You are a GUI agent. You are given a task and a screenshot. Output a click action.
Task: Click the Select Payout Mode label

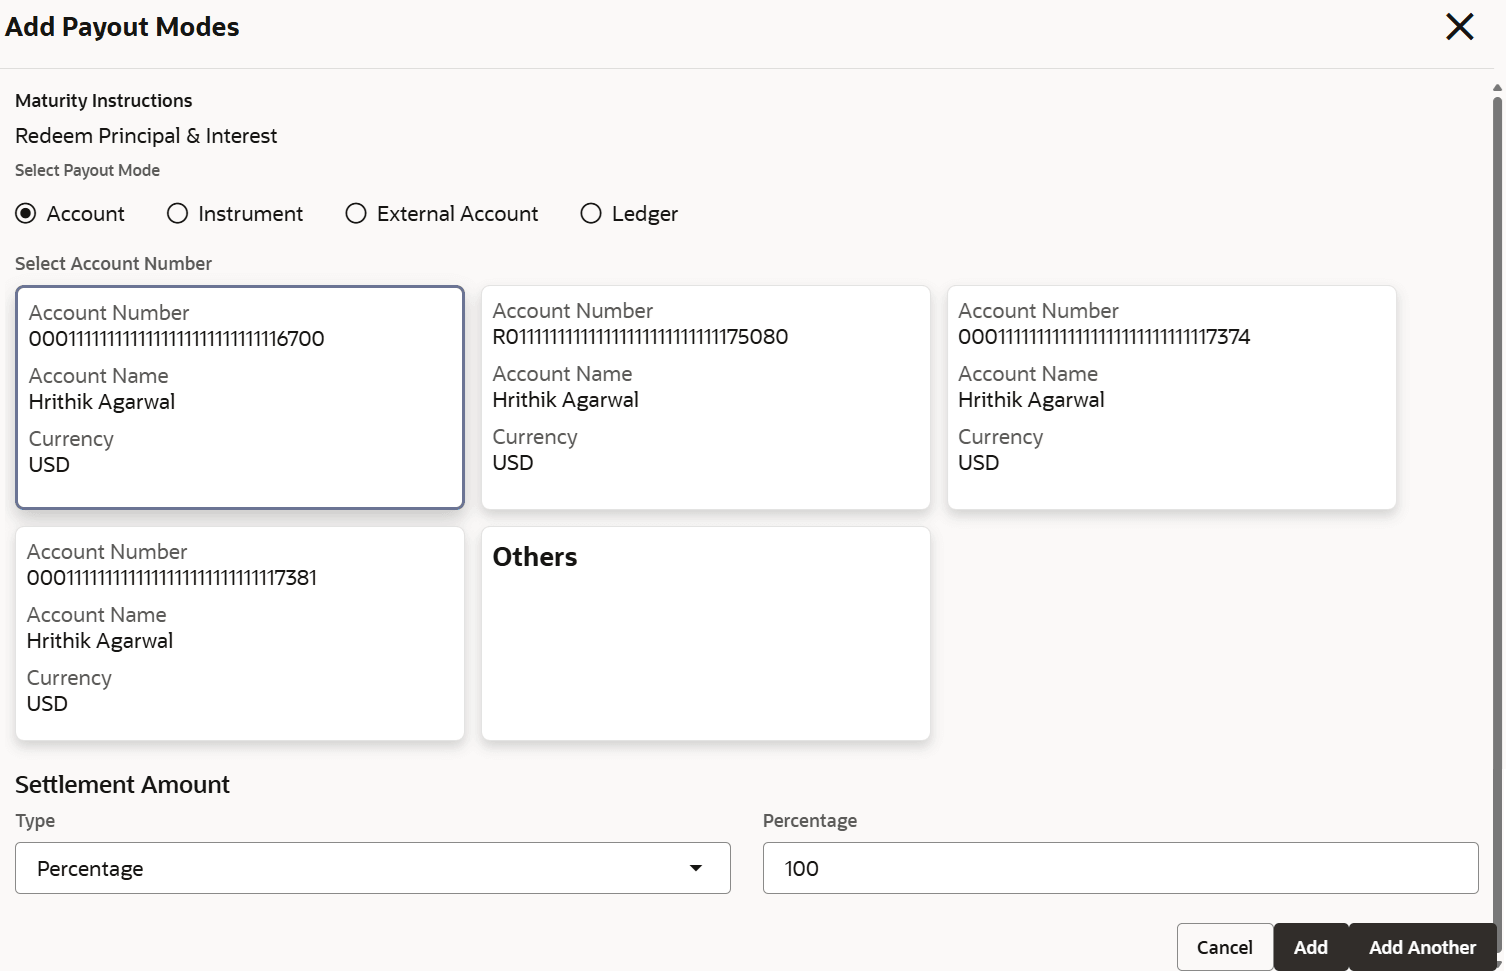tap(87, 171)
